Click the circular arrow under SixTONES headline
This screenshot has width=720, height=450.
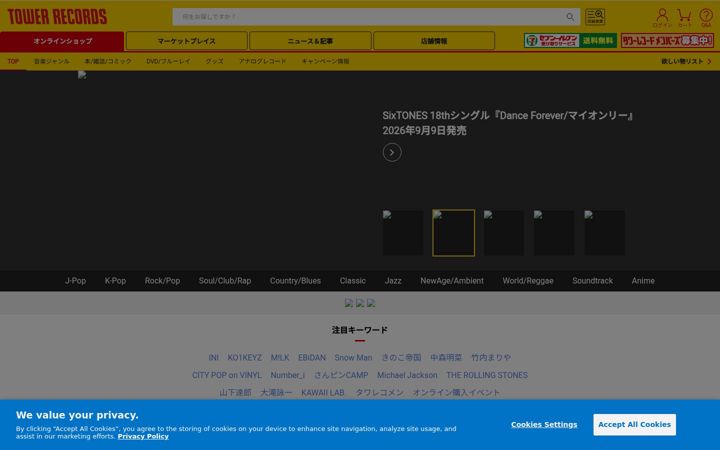pyautogui.click(x=392, y=152)
